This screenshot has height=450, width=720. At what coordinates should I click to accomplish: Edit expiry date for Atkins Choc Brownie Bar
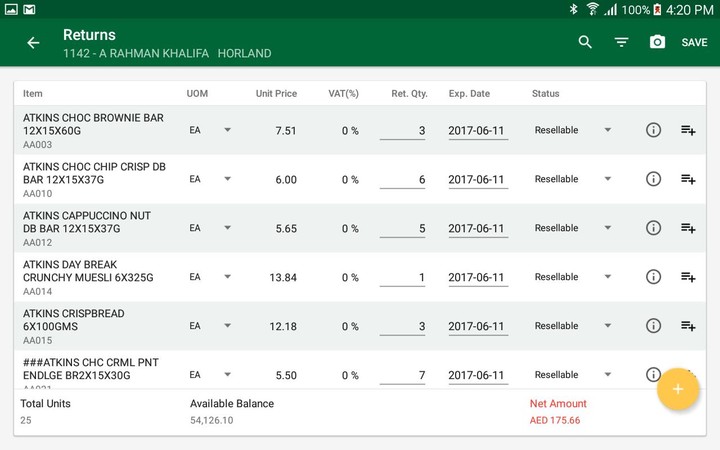(477, 131)
